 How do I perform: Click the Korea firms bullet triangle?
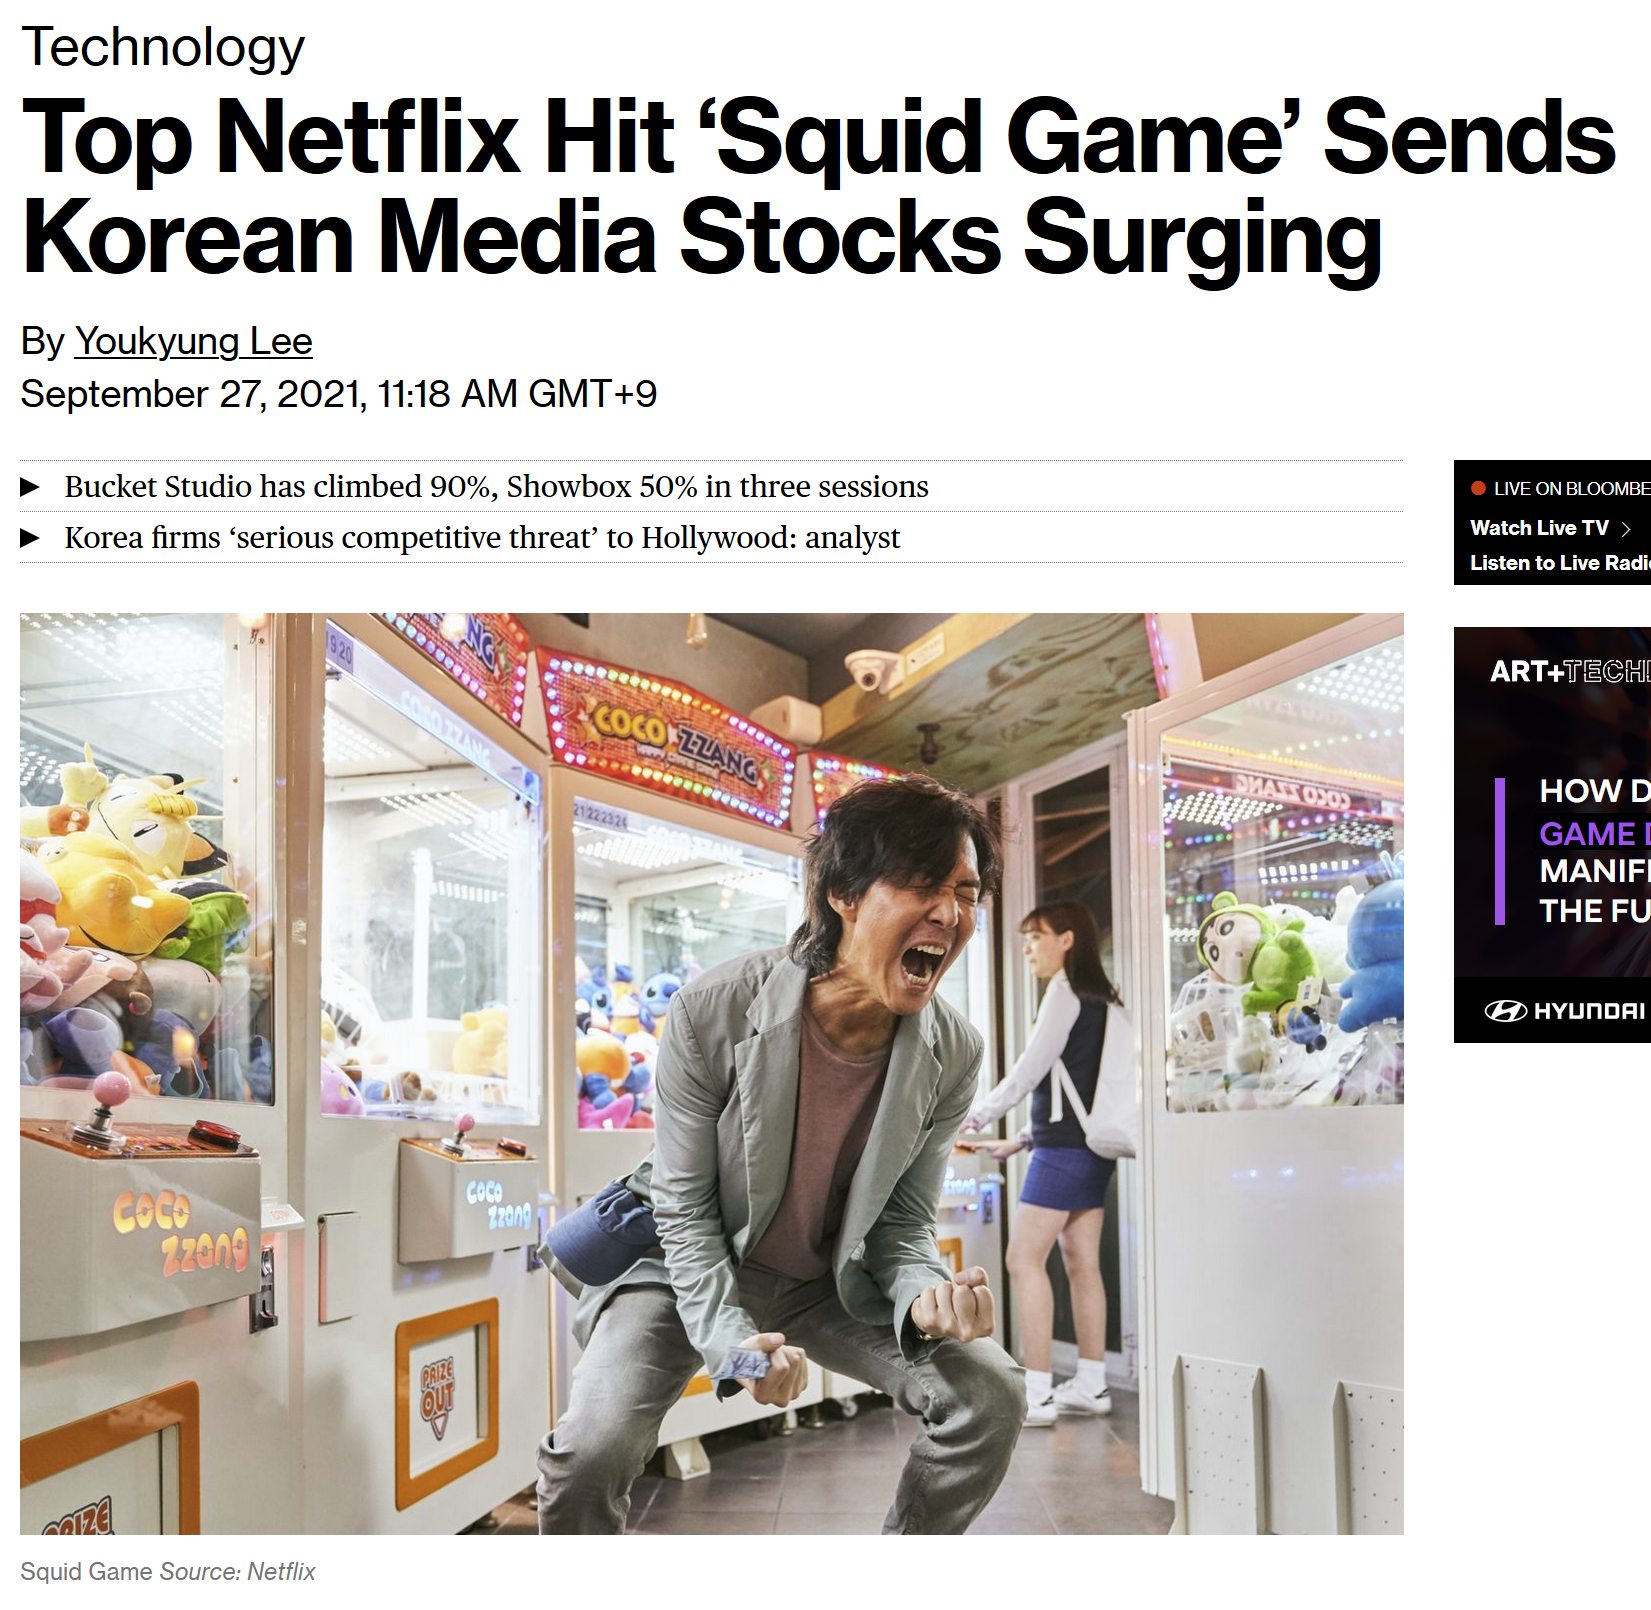(31, 538)
